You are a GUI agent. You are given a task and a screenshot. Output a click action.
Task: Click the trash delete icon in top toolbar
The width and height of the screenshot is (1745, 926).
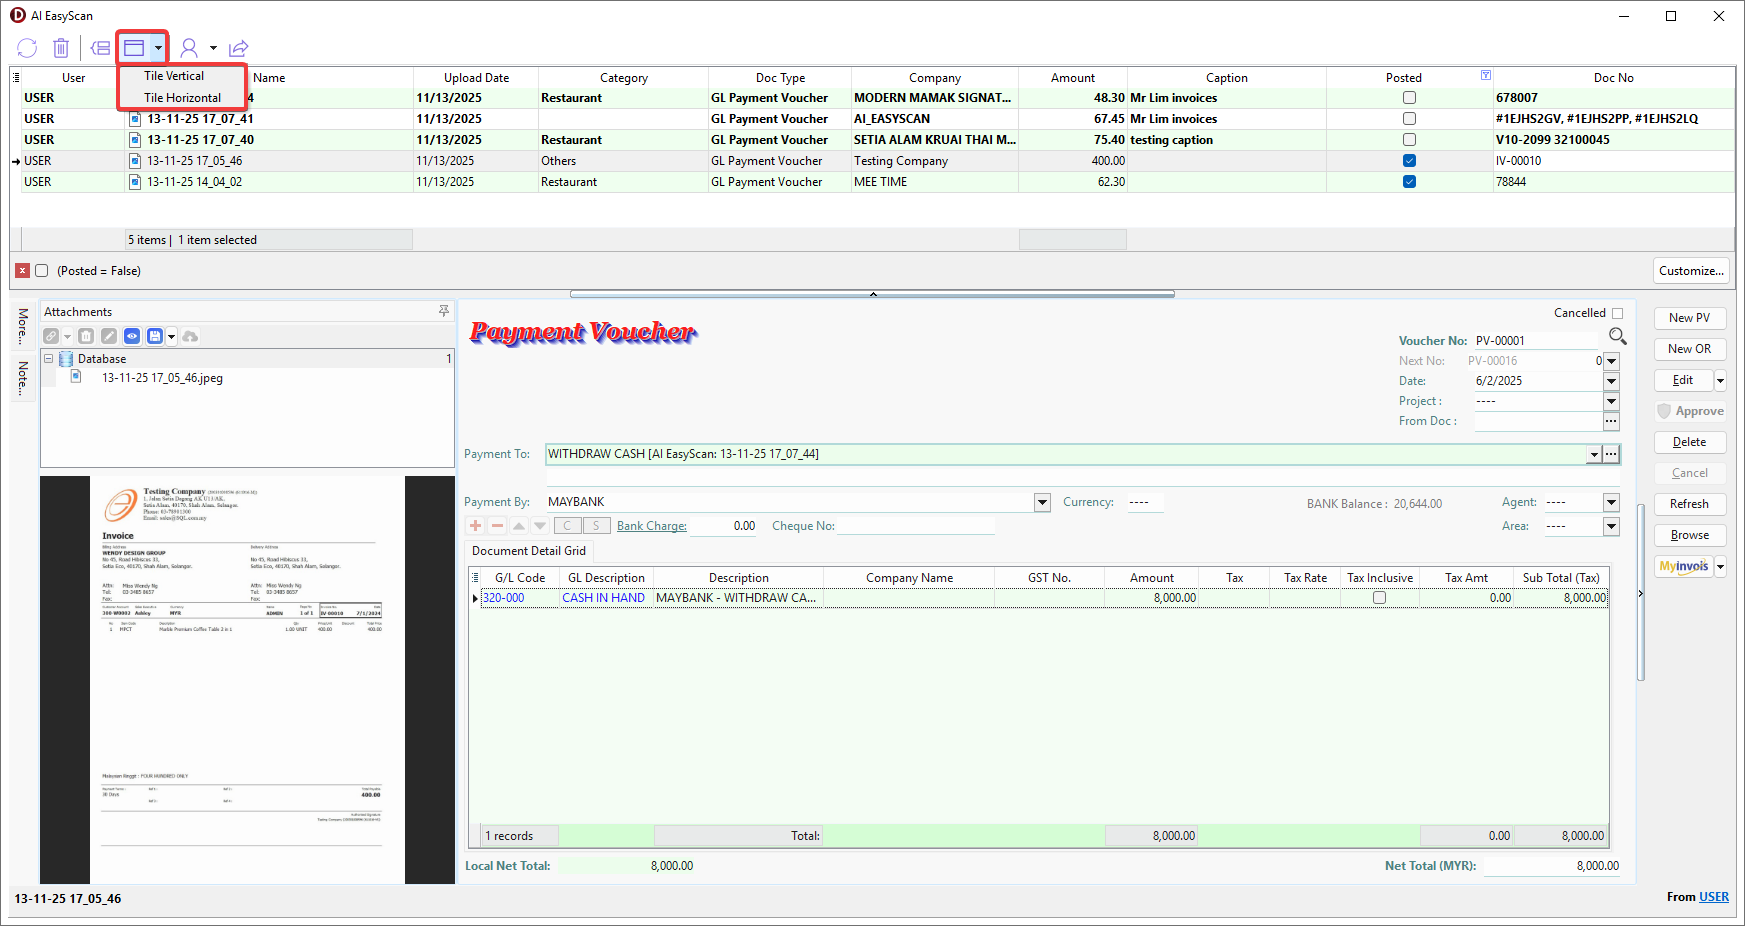[61, 48]
